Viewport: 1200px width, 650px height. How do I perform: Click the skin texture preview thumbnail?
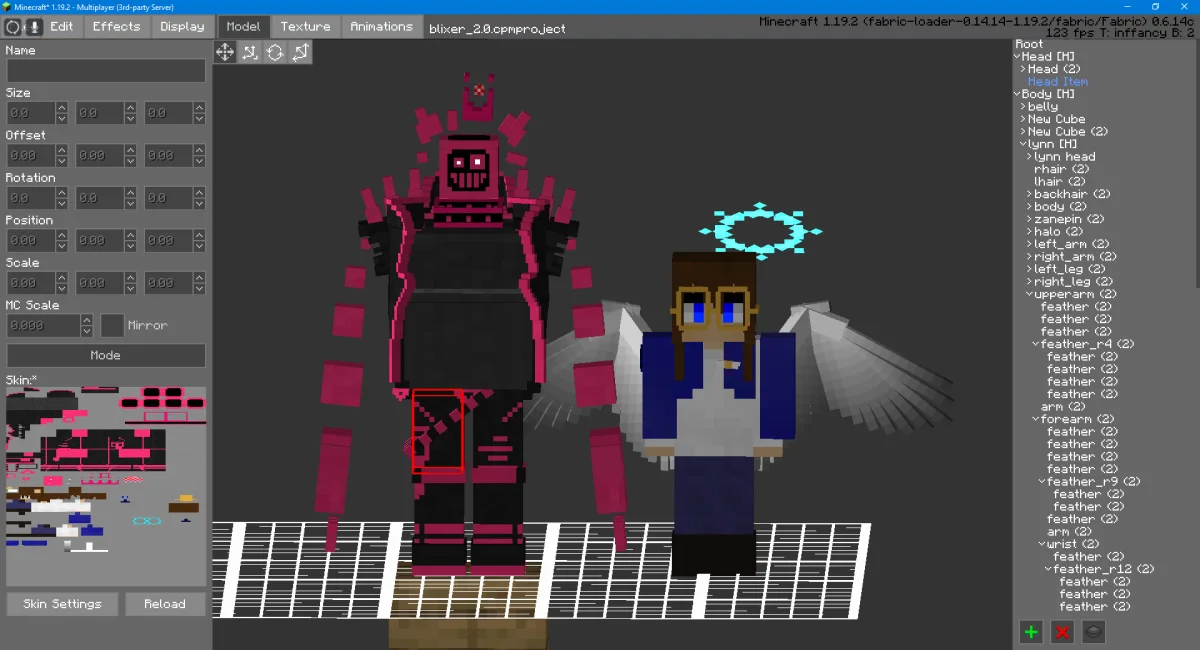pyautogui.click(x=106, y=486)
